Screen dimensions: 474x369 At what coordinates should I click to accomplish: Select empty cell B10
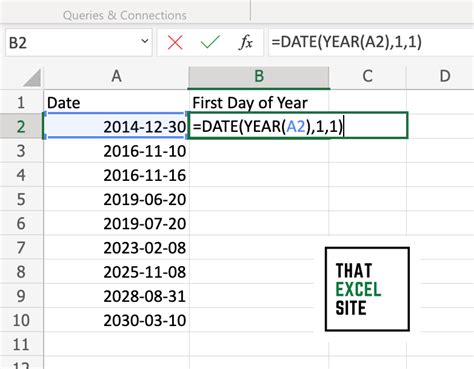[259, 320]
